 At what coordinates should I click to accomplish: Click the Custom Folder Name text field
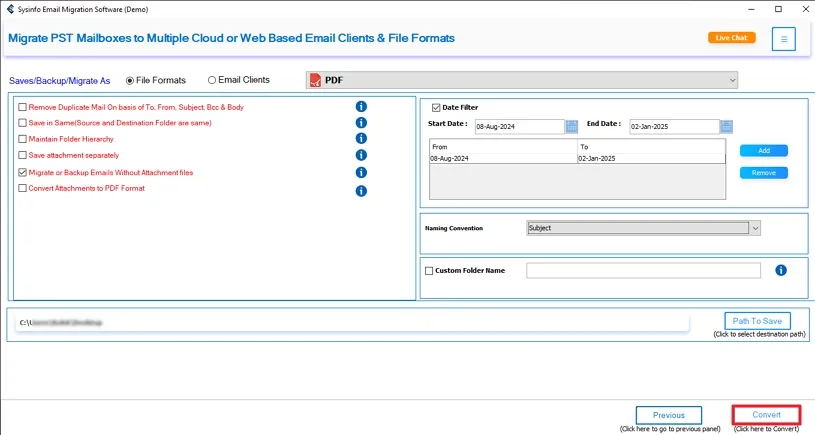point(643,271)
